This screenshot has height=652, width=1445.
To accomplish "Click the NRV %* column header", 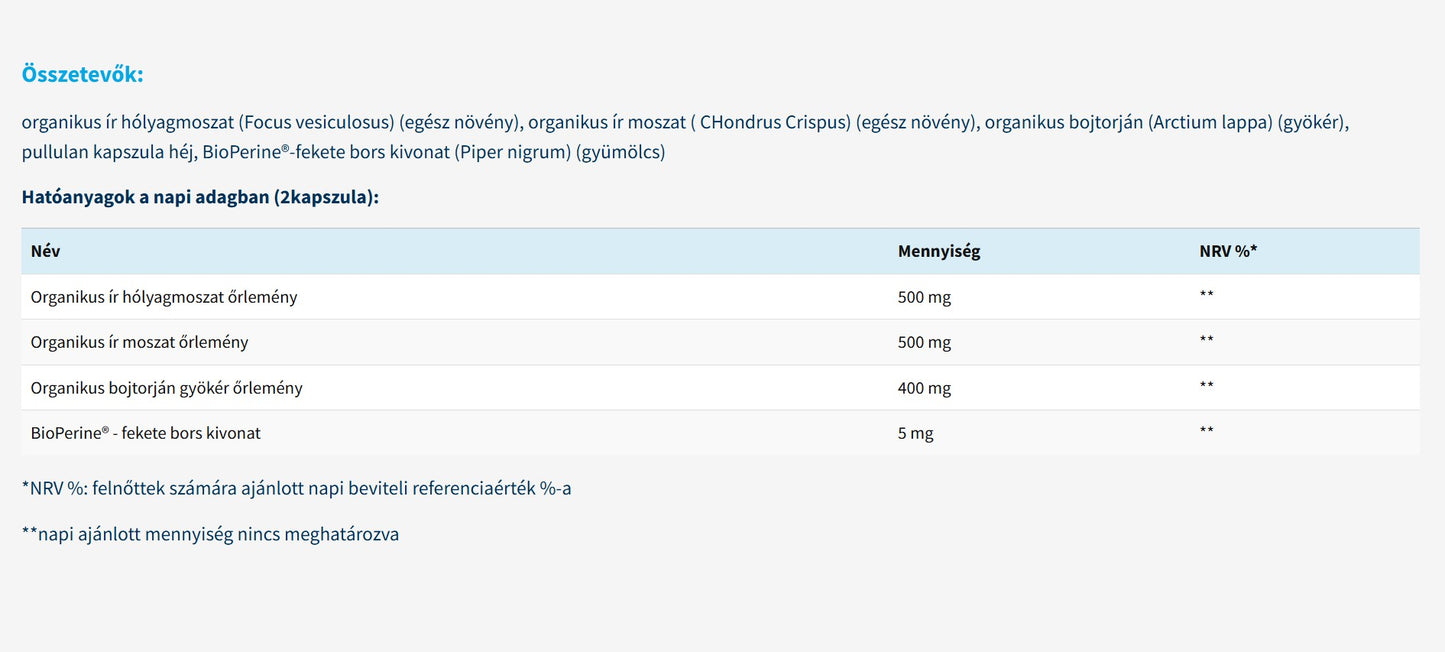I will point(1227,251).
